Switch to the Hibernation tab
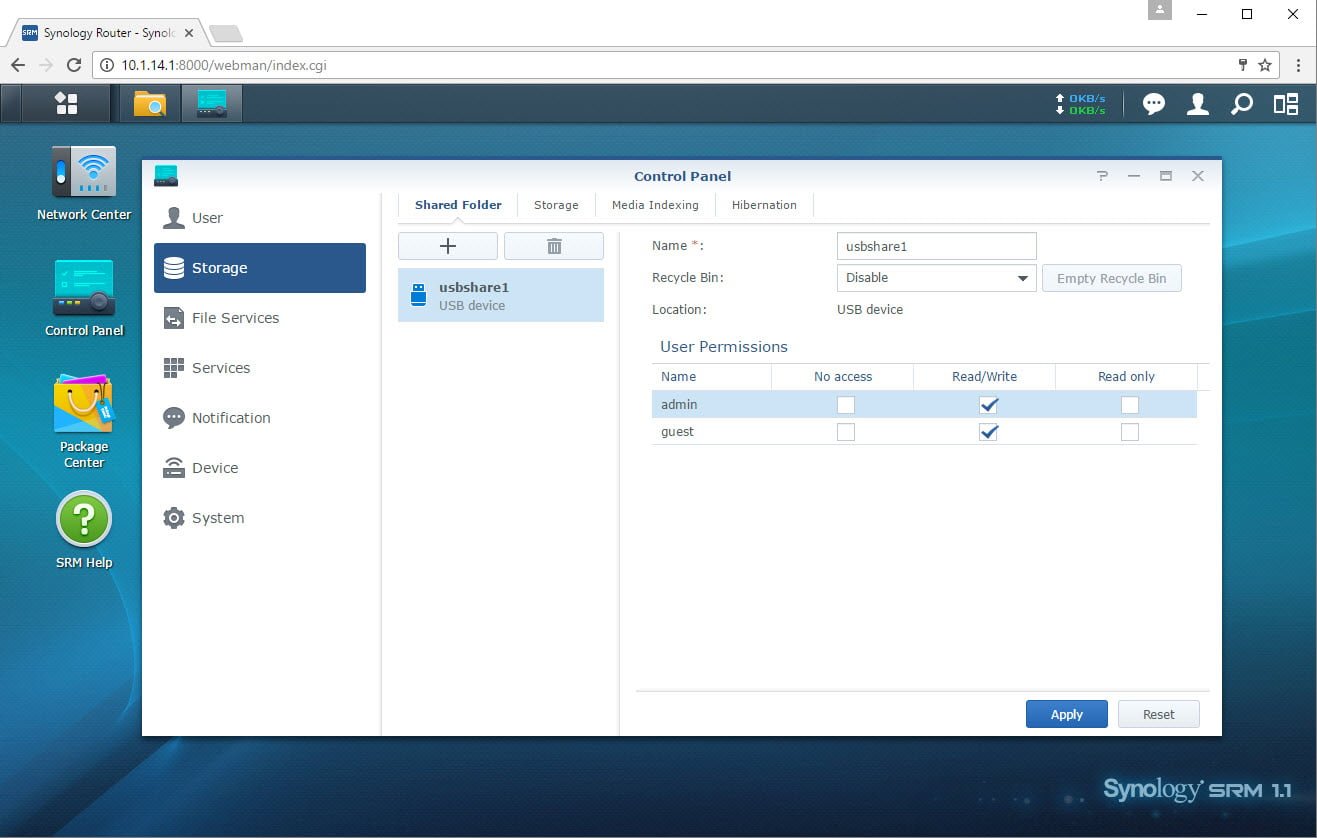Screen dimensions: 1317x838 pos(764,205)
